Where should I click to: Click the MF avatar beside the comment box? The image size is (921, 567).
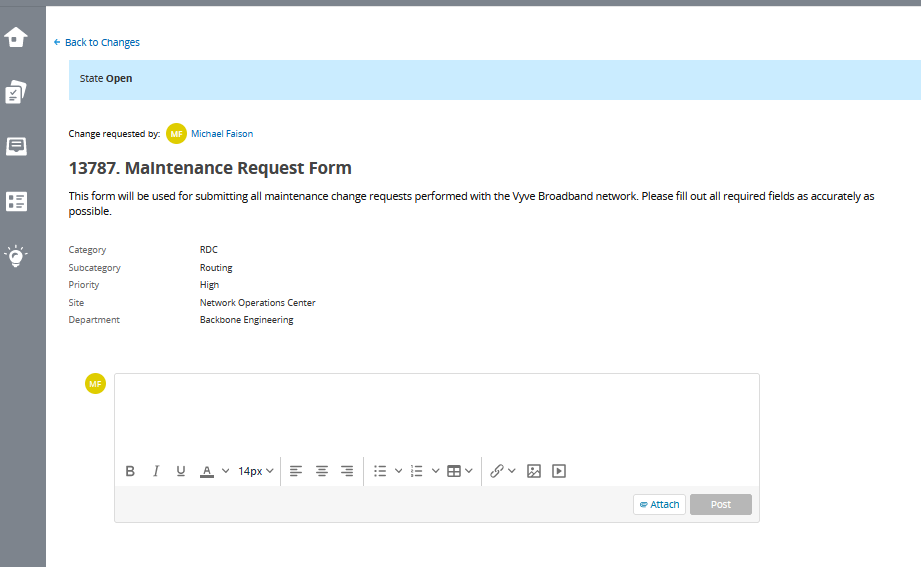[95, 384]
